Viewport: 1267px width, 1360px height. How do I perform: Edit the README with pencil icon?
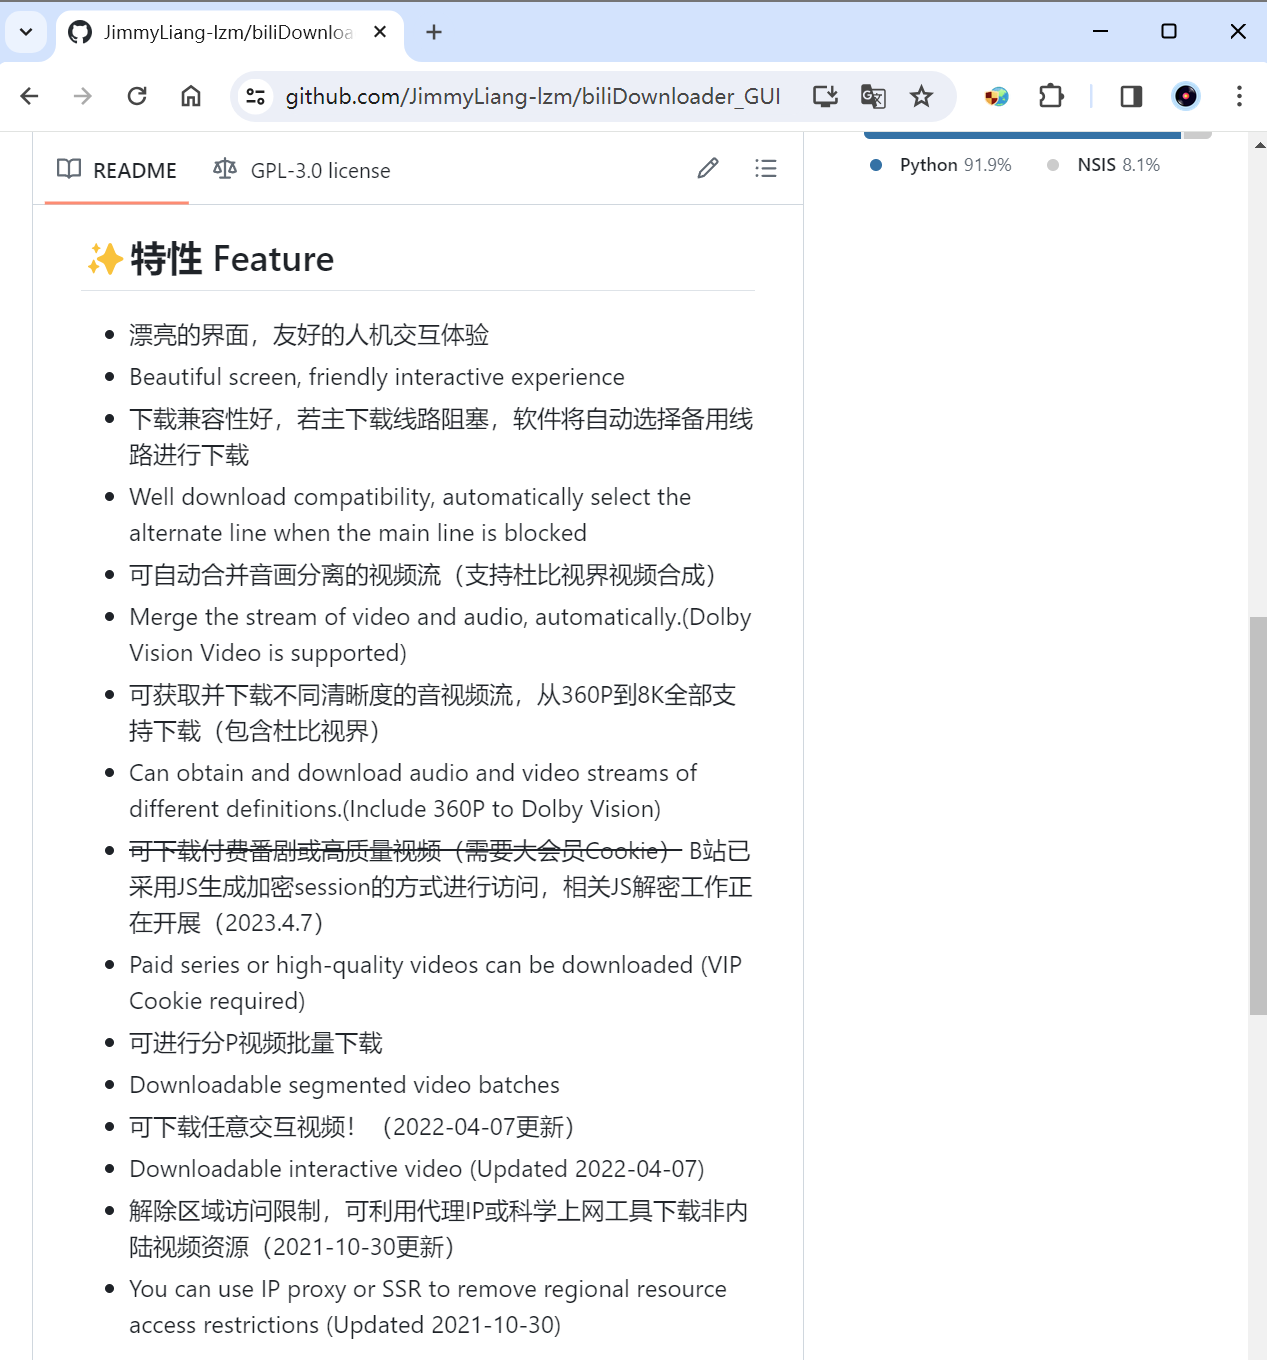(708, 168)
